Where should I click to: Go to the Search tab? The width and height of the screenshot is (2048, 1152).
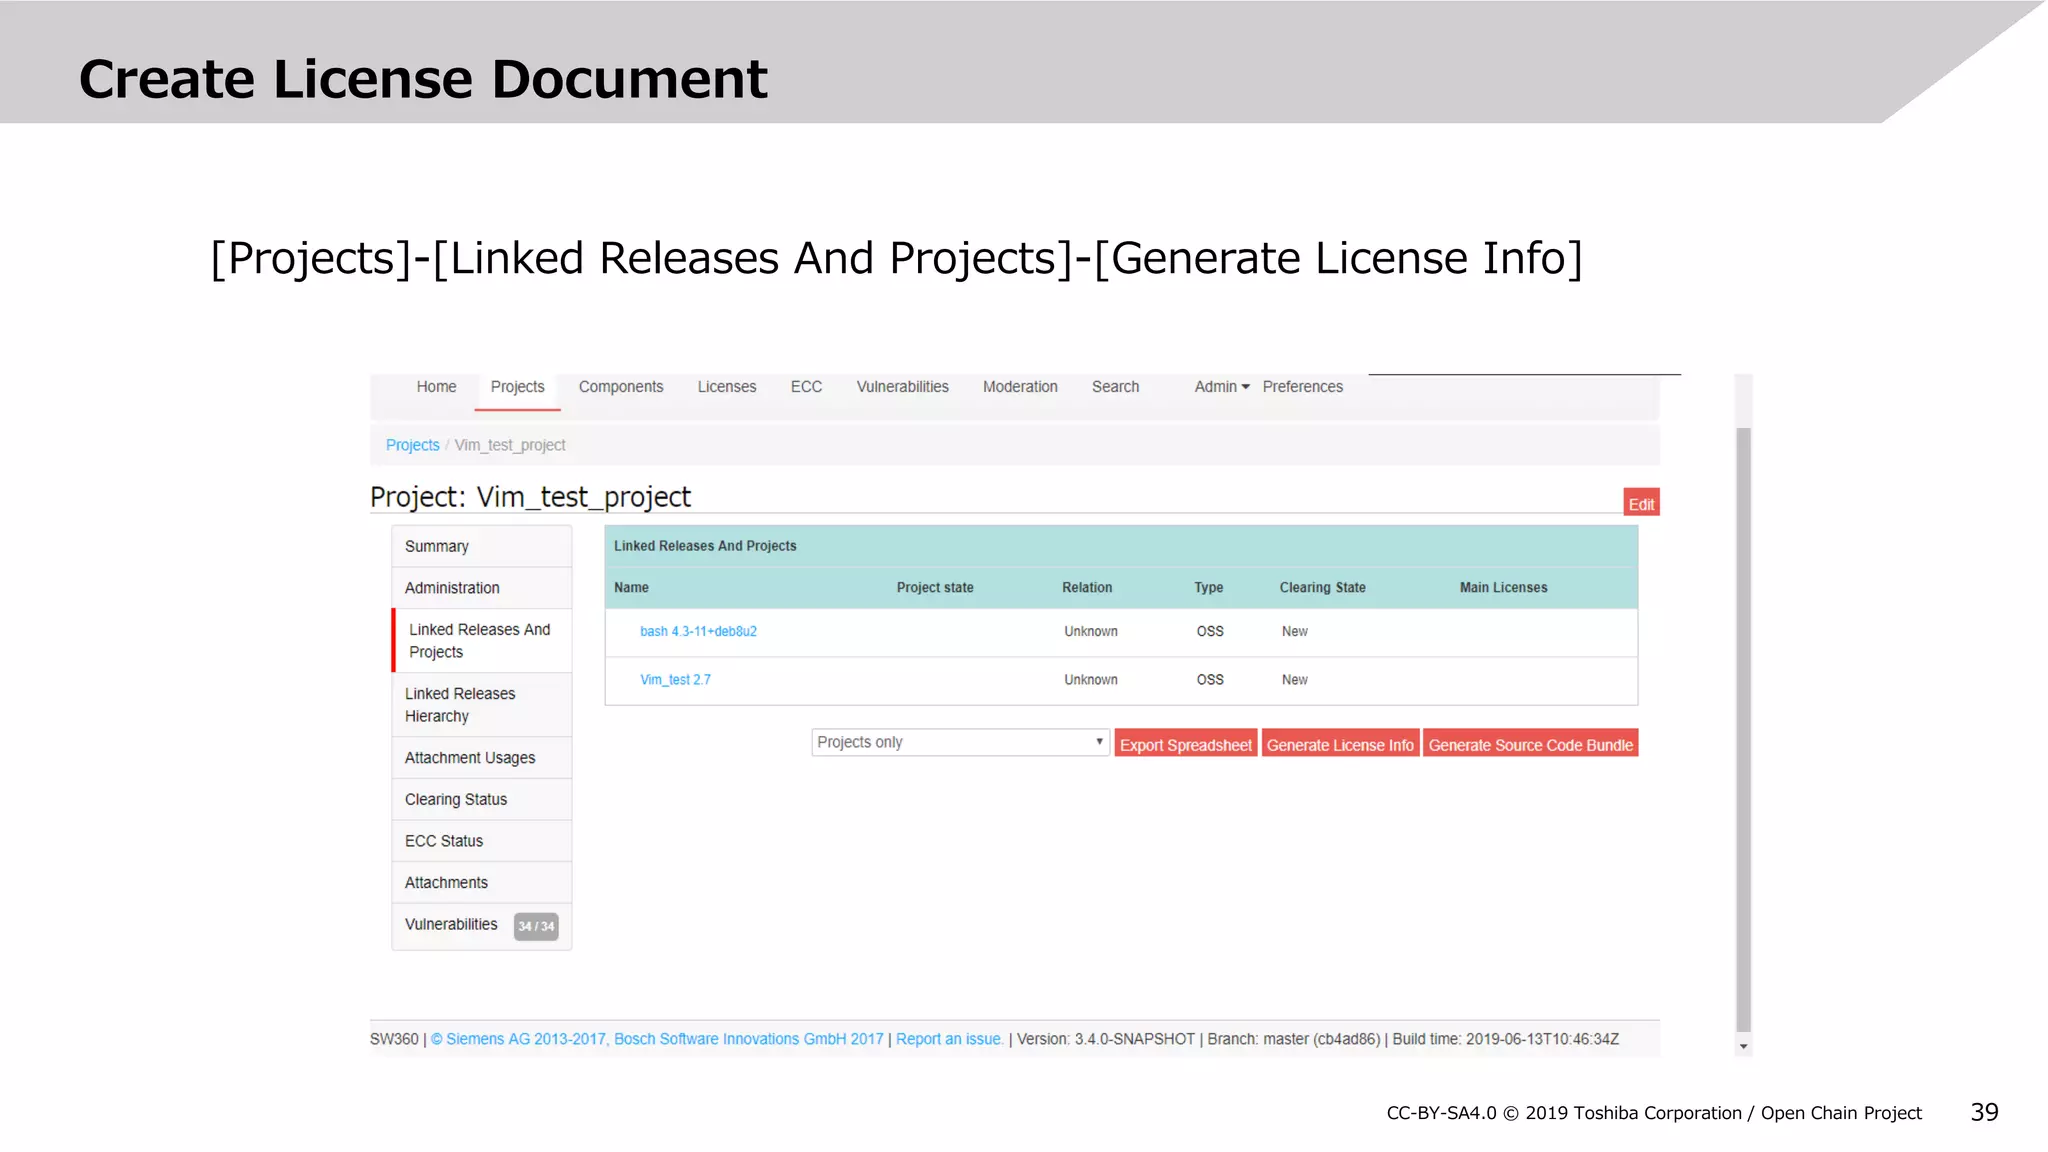point(1115,387)
